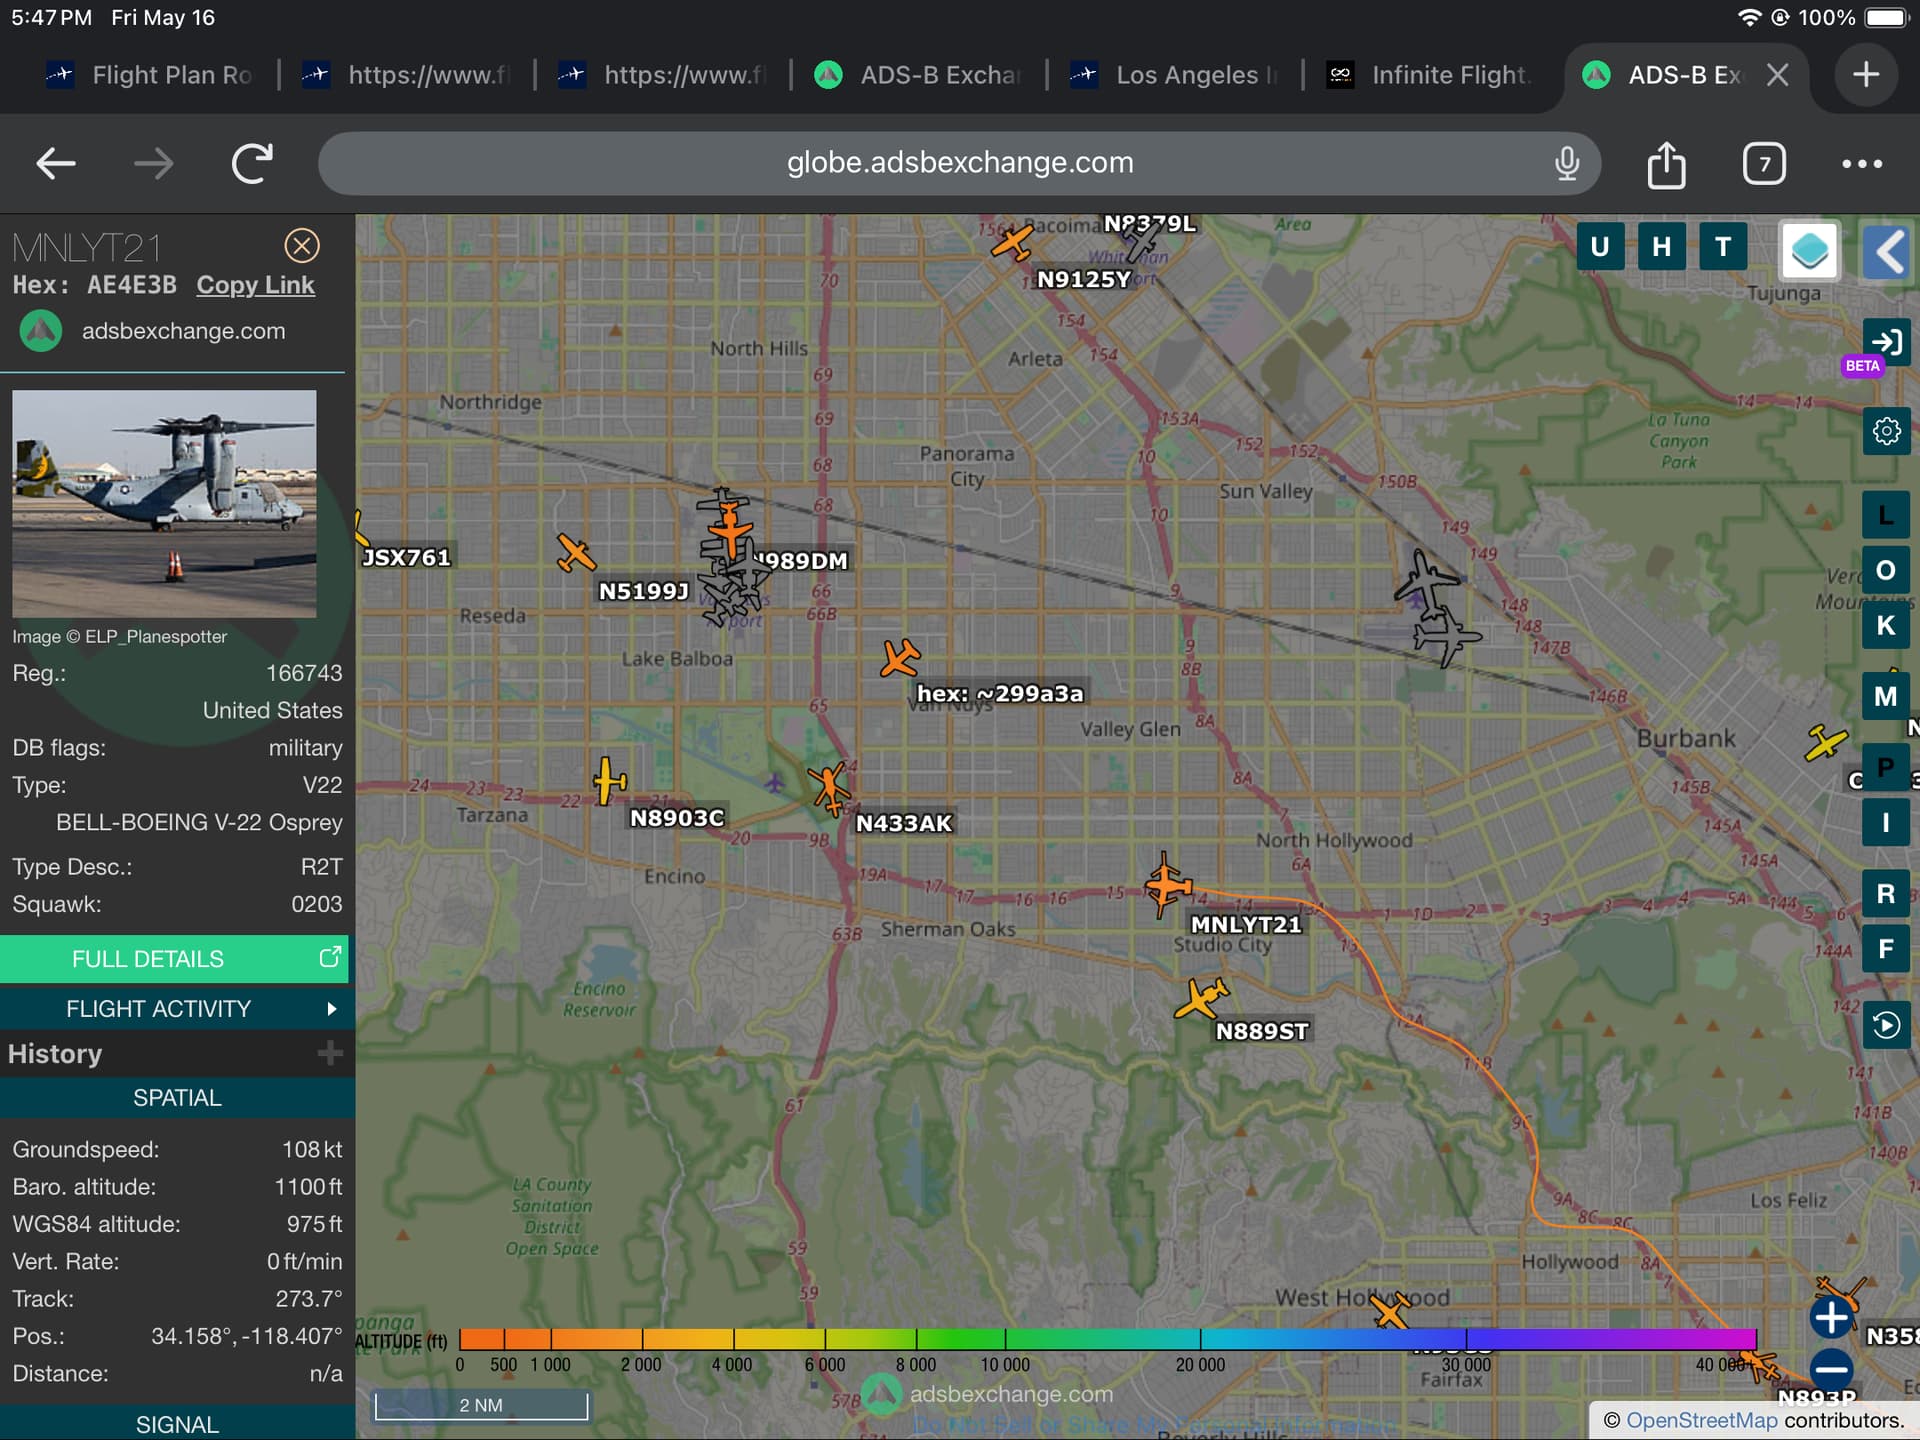
Task: Select the MNLYT21 Osprey aircraft icon on map
Action: click(x=1166, y=884)
